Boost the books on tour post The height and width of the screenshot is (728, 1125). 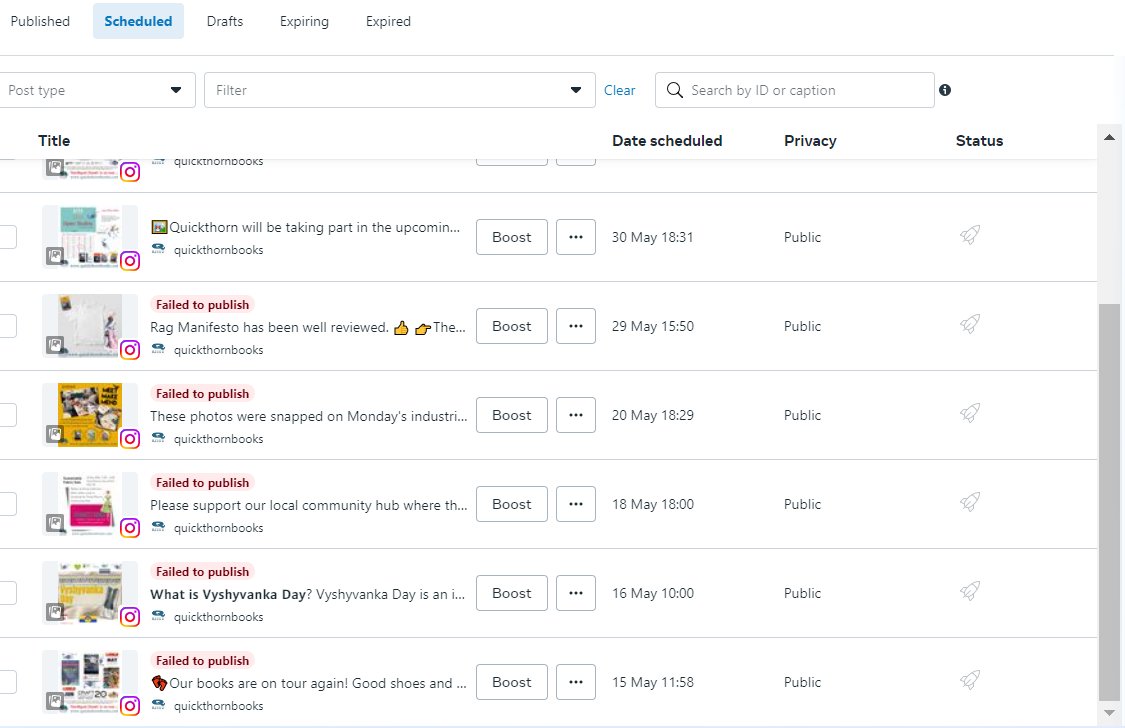point(512,681)
